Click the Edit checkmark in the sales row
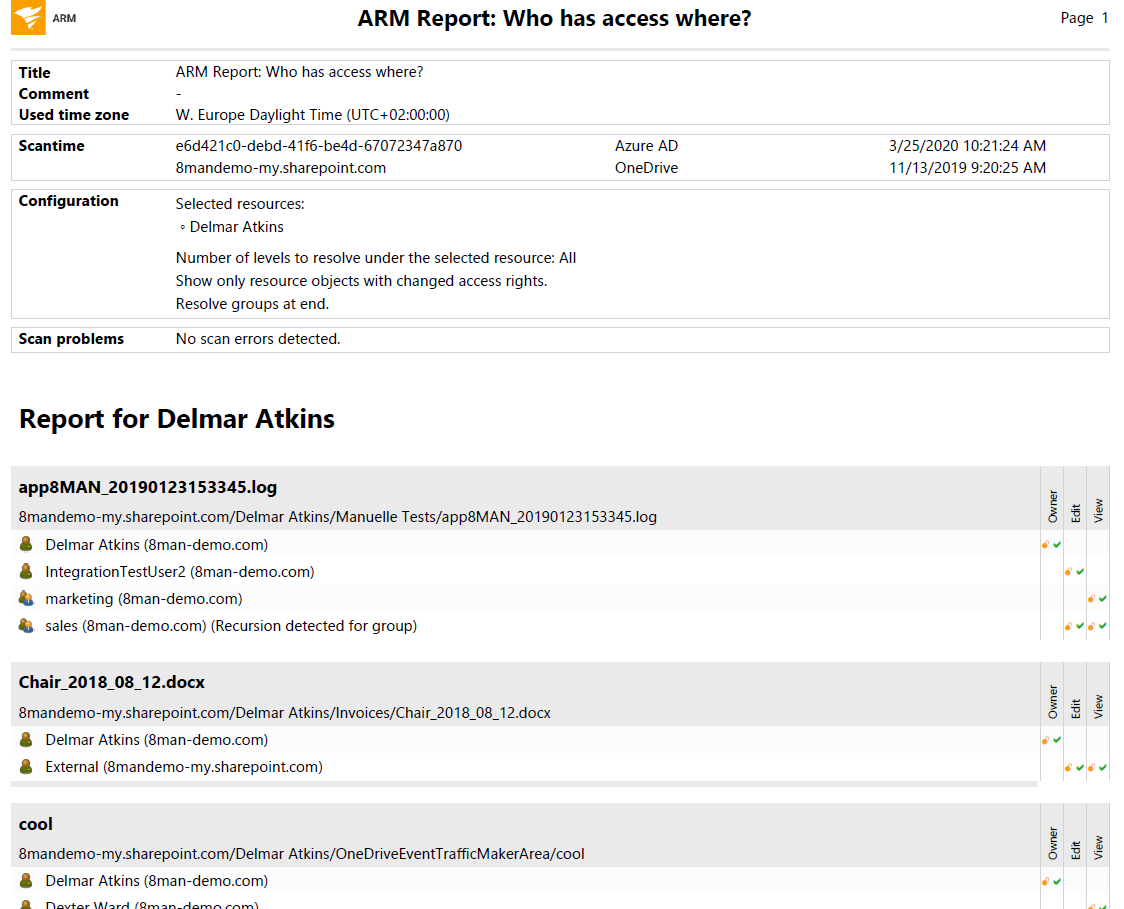This screenshot has width=1124, height=909. [1080, 626]
